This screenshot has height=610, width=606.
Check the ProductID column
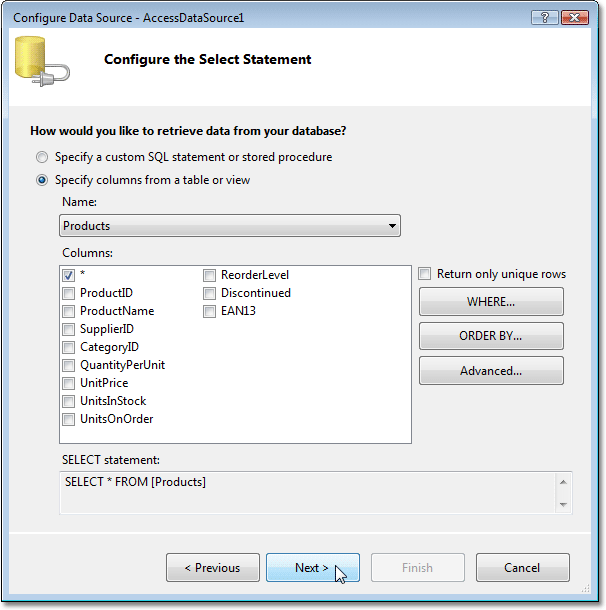tap(68, 293)
